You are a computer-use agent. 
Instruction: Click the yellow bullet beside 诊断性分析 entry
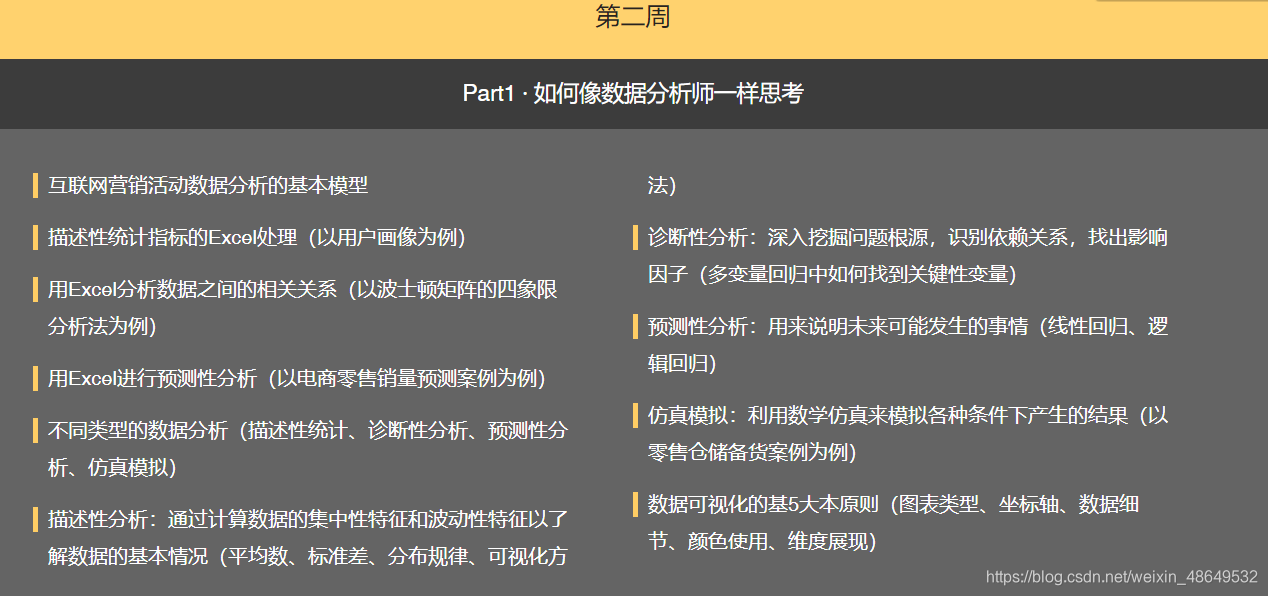(635, 237)
